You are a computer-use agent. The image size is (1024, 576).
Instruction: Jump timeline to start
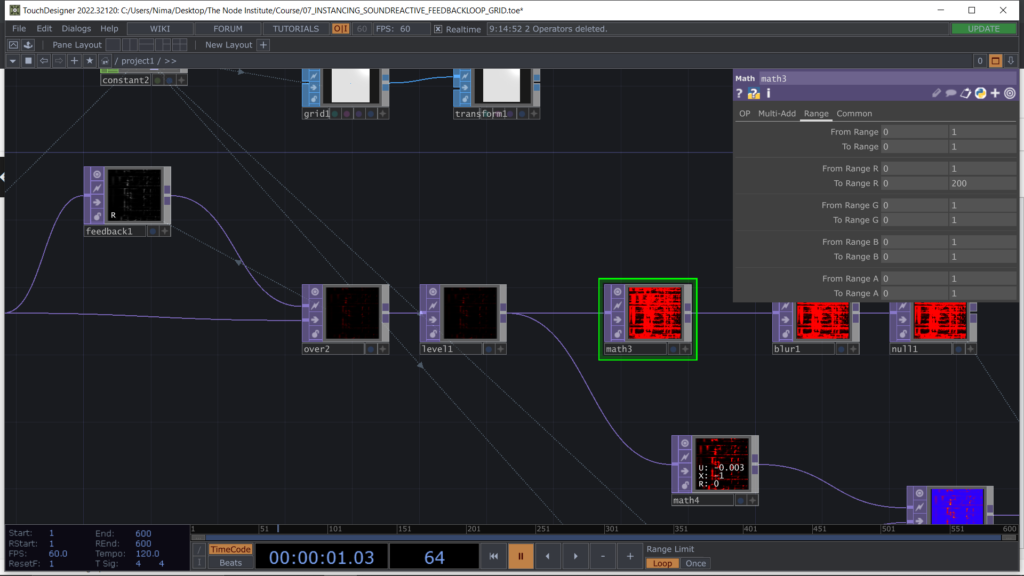click(494, 556)
